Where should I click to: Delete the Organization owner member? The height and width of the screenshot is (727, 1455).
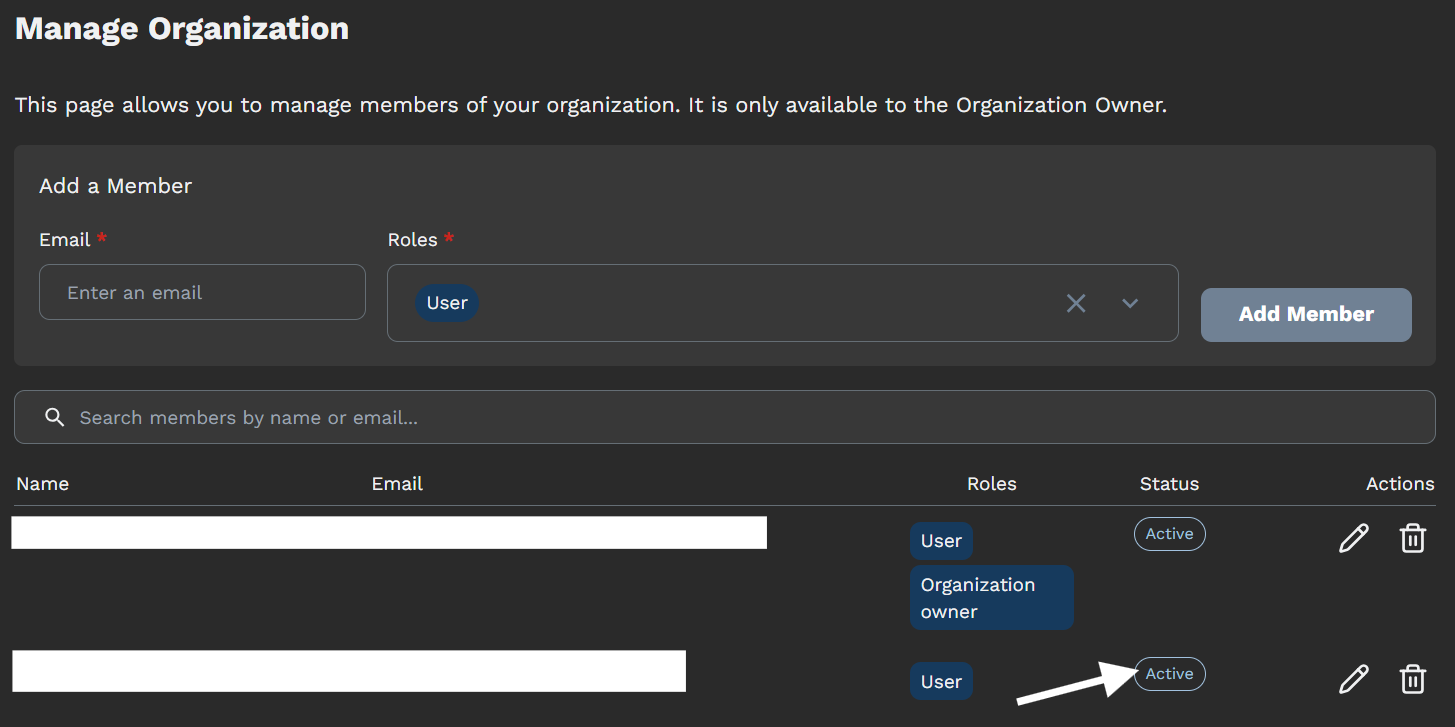point(1412,538)
